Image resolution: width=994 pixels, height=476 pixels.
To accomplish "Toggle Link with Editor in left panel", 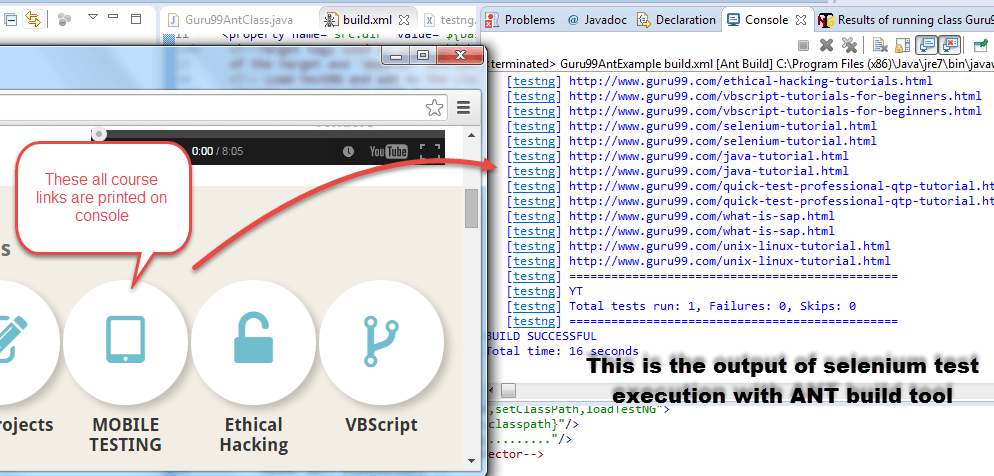I will [x=32, y=18].
